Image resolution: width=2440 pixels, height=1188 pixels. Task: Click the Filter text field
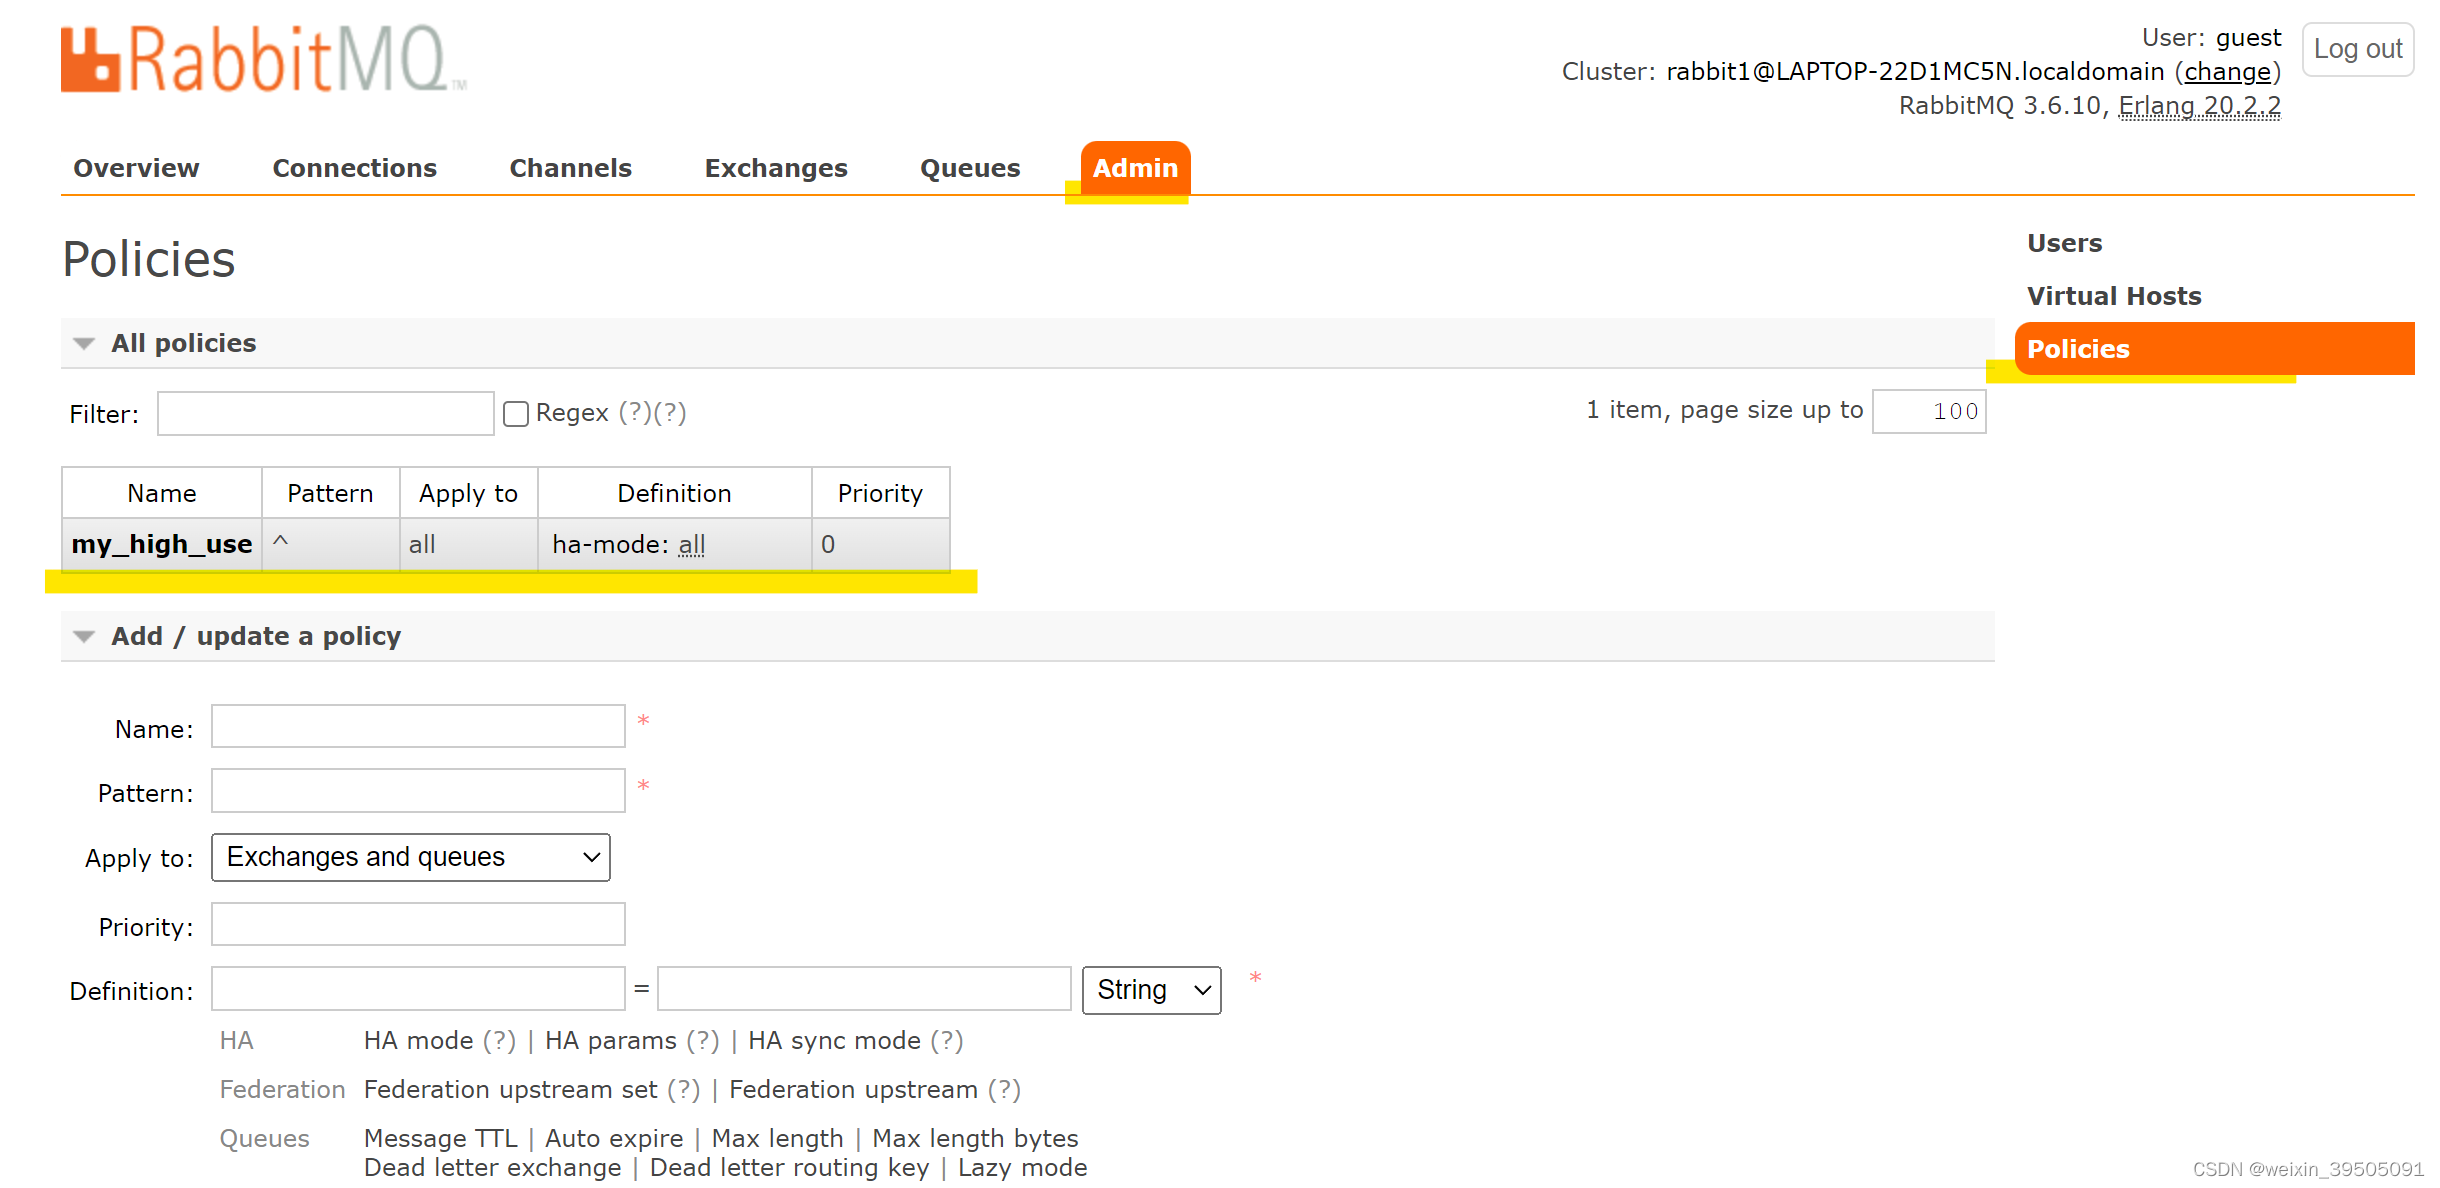click(325, 414)
